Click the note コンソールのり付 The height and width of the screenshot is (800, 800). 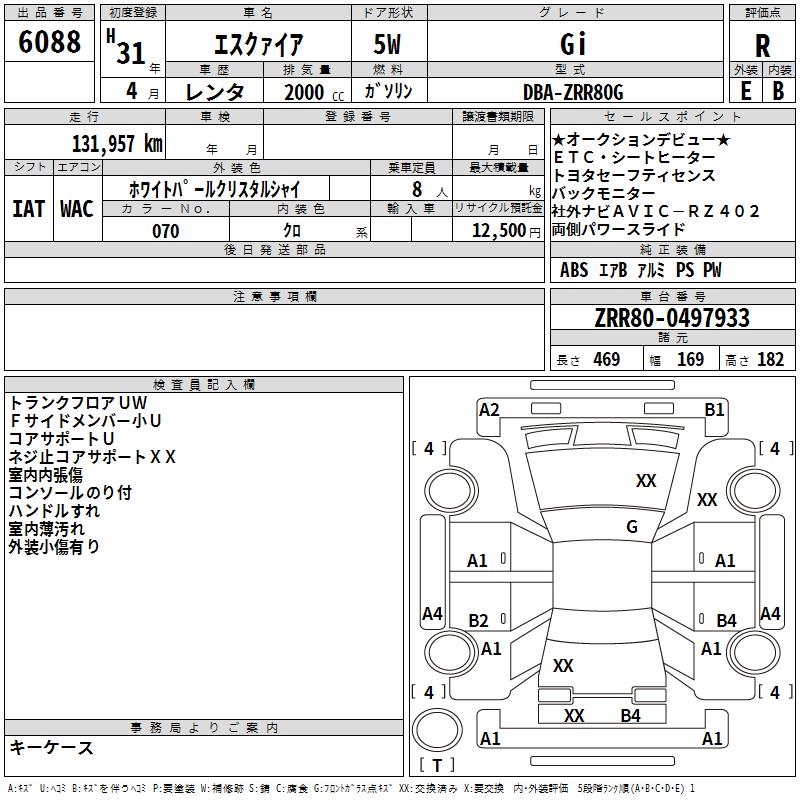[x=70, y=492]
